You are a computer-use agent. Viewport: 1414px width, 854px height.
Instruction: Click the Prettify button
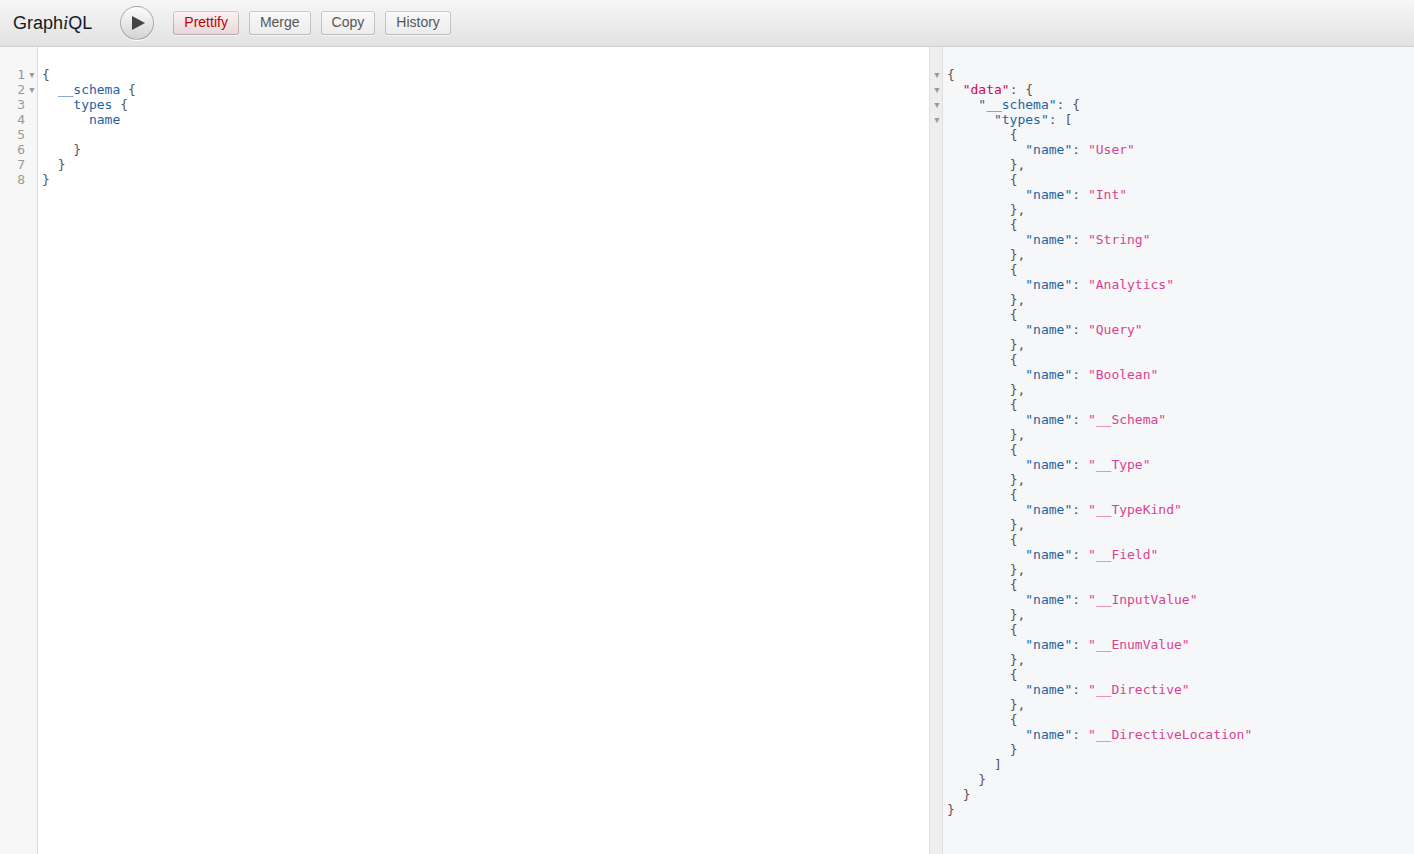tap(206, 23)
